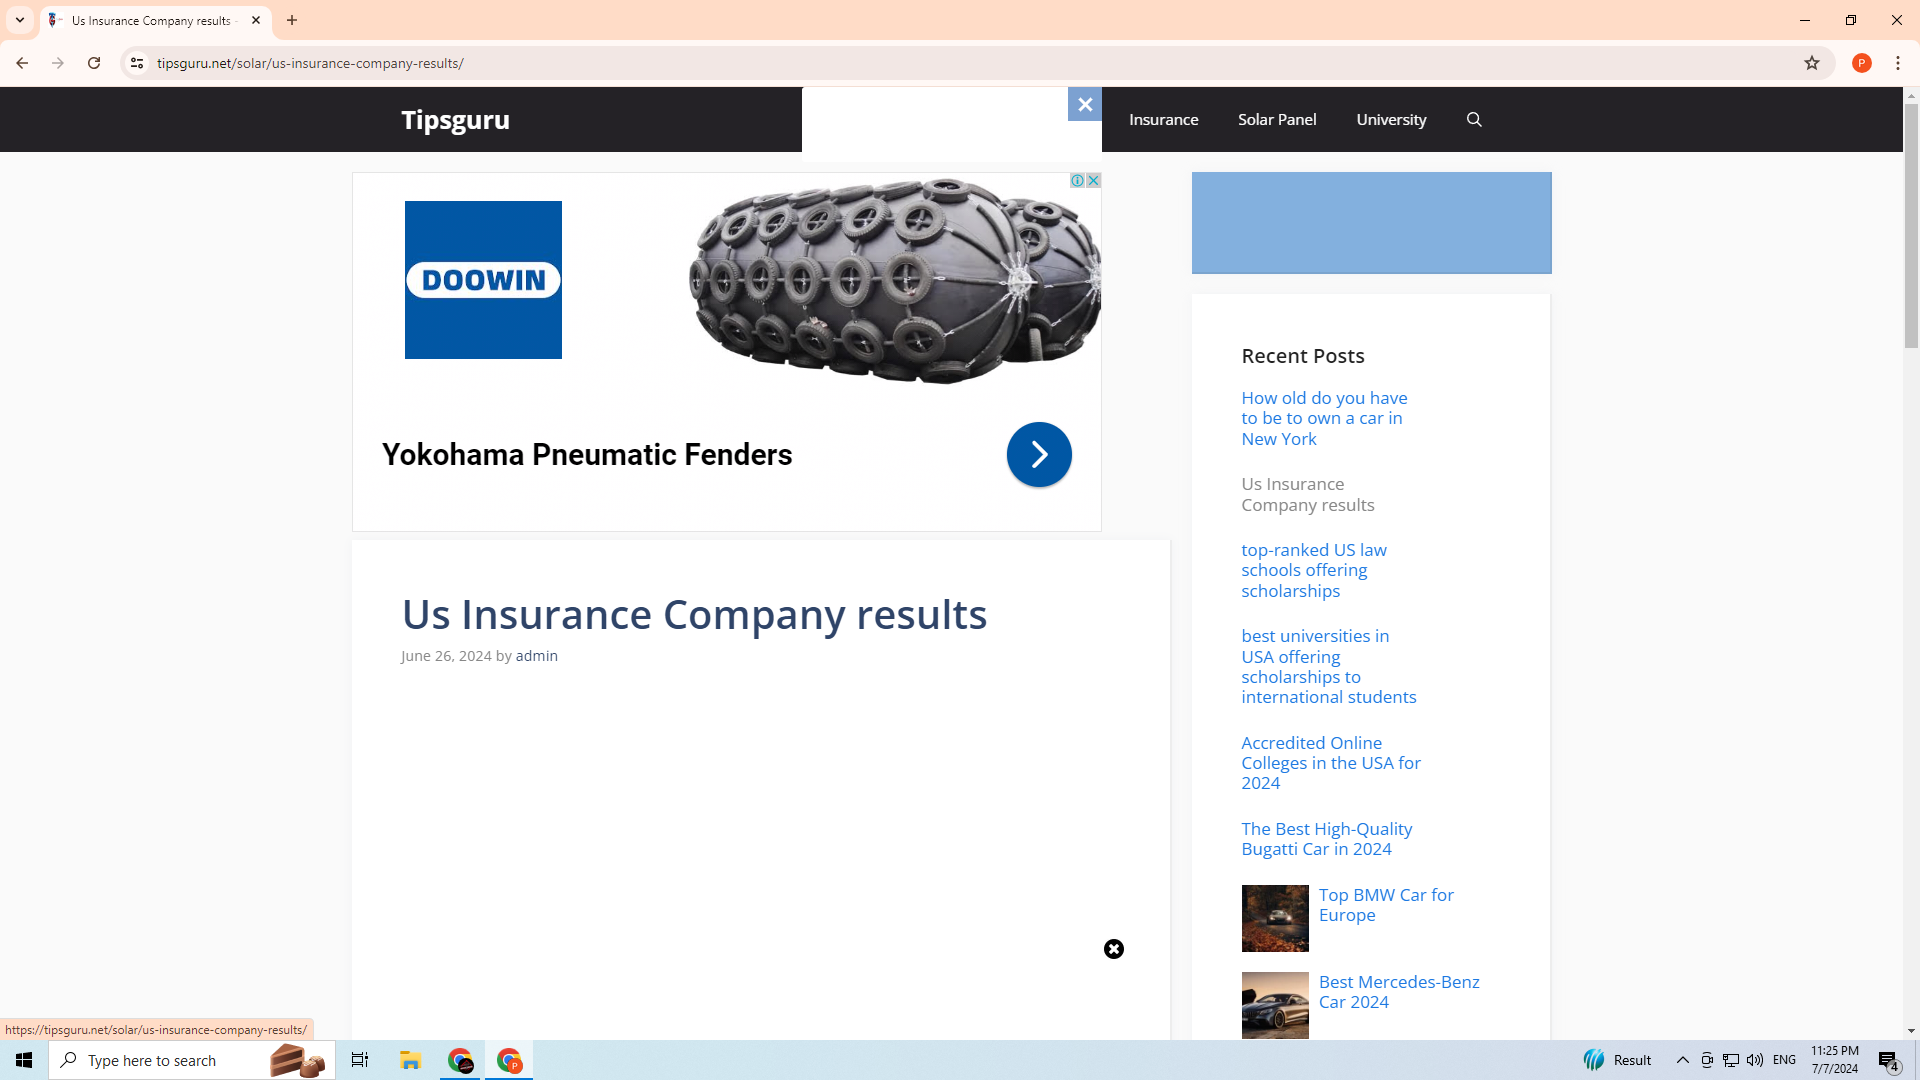
Task: Expand the tab search dropdown arrow
Action: point(20,20)
